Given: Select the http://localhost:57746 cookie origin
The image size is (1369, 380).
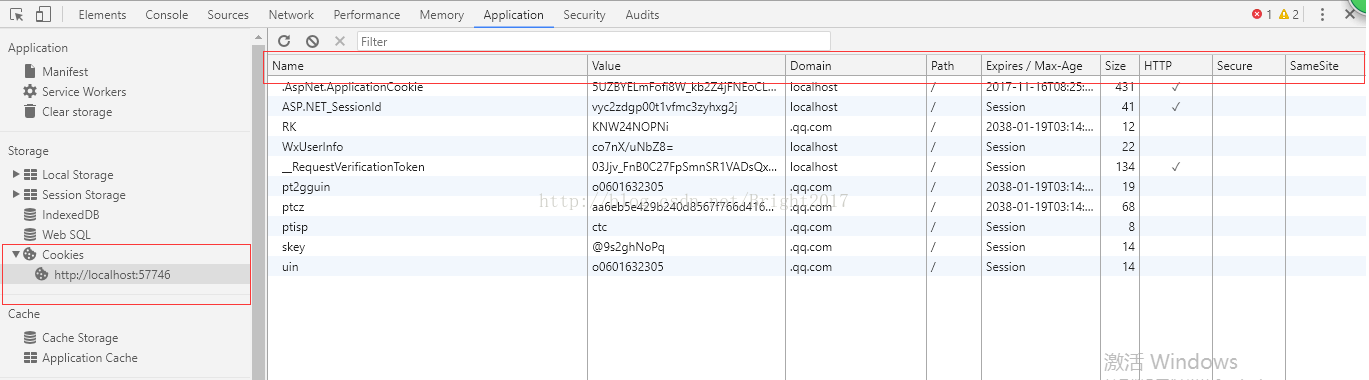Looking at the screenshot, I should coord(112,274).
